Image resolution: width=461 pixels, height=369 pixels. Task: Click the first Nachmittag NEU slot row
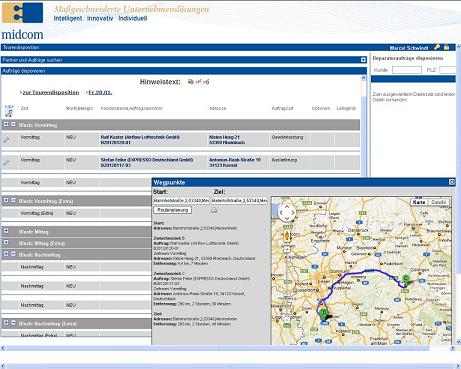(x=76, y=267)
